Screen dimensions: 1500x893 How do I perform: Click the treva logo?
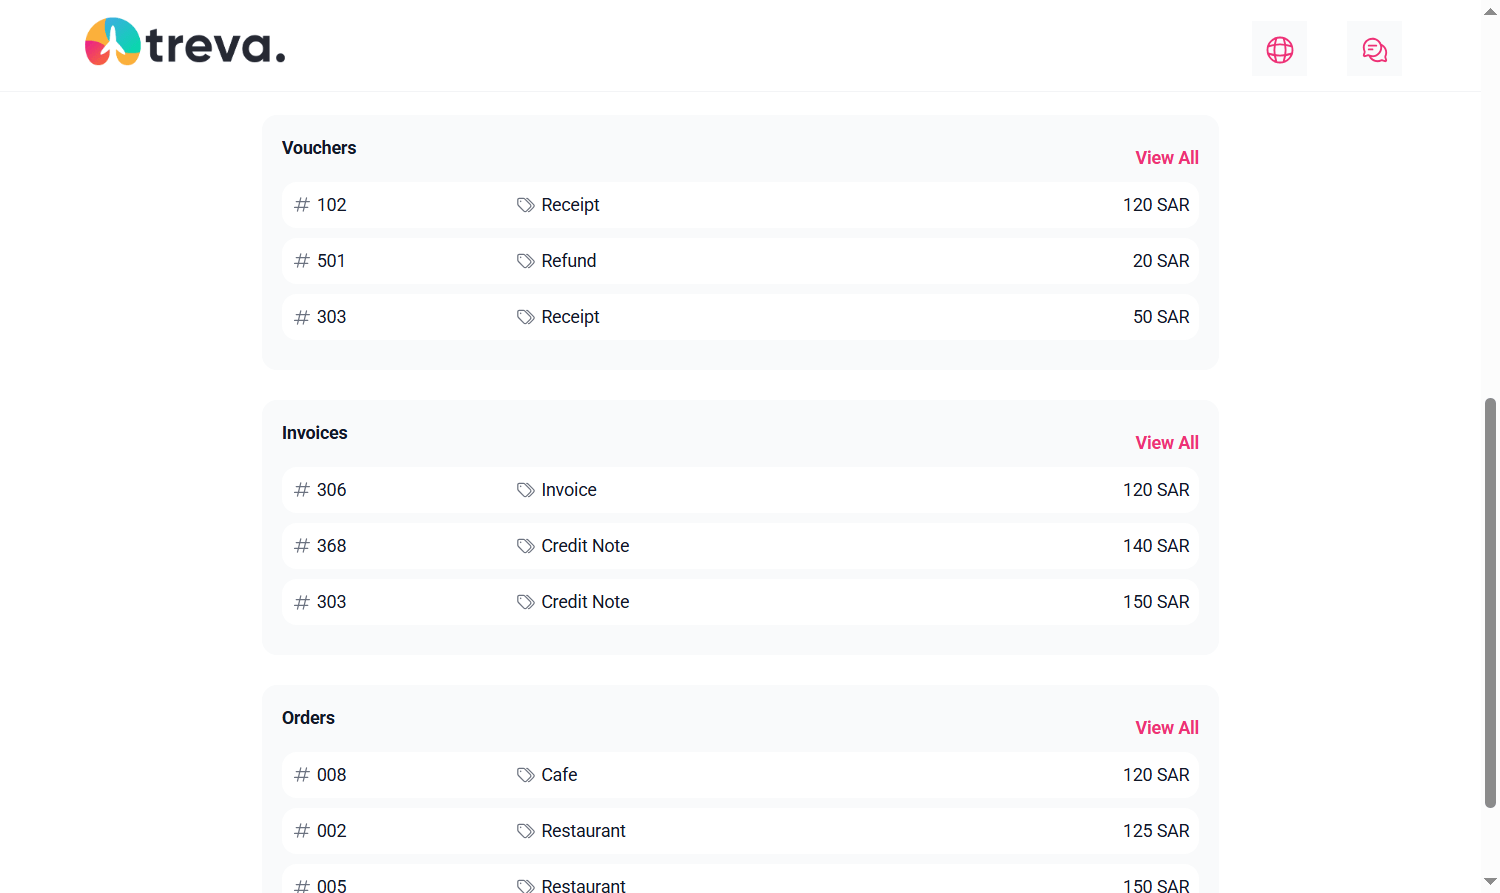(185, 44)
